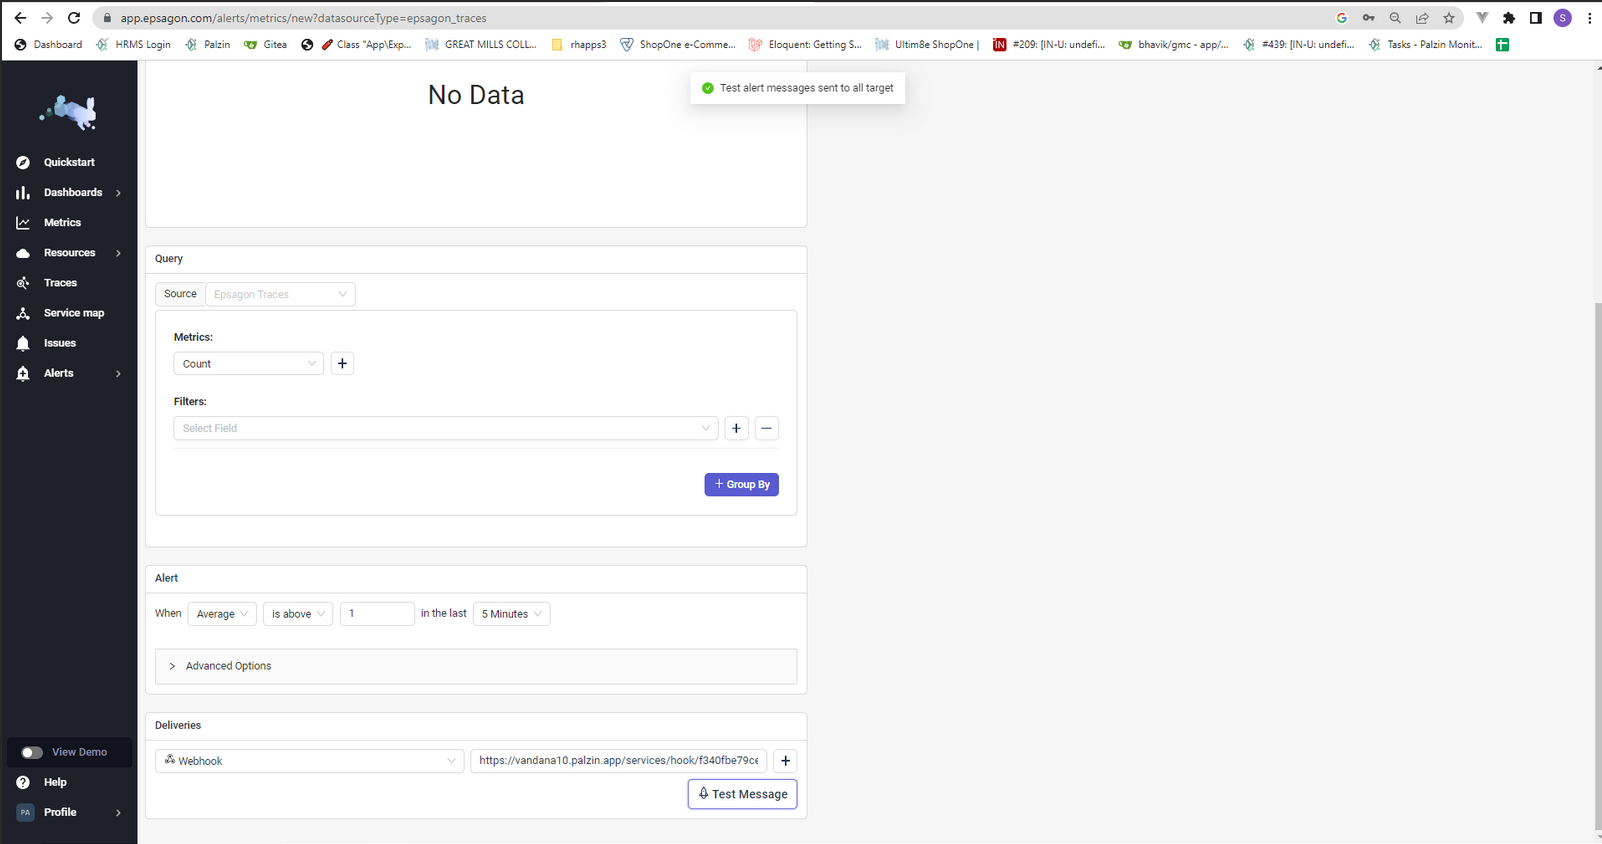Image resolution: width=1602 pixels, height=844 pixels.
Task: Remove the filter row with the minus icon
Action: [x=767, y=428]
